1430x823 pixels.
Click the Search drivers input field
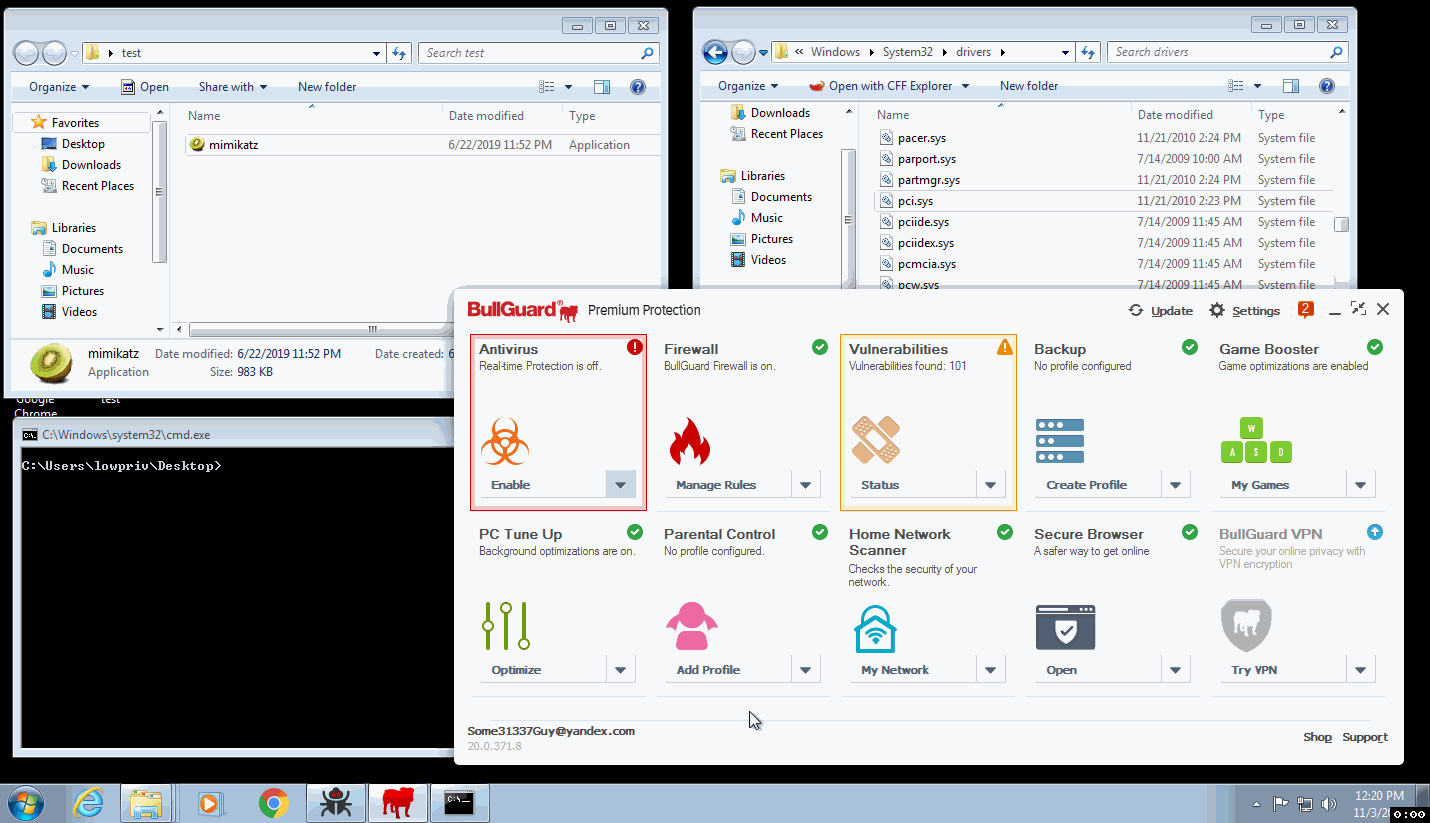point(1227,52)
